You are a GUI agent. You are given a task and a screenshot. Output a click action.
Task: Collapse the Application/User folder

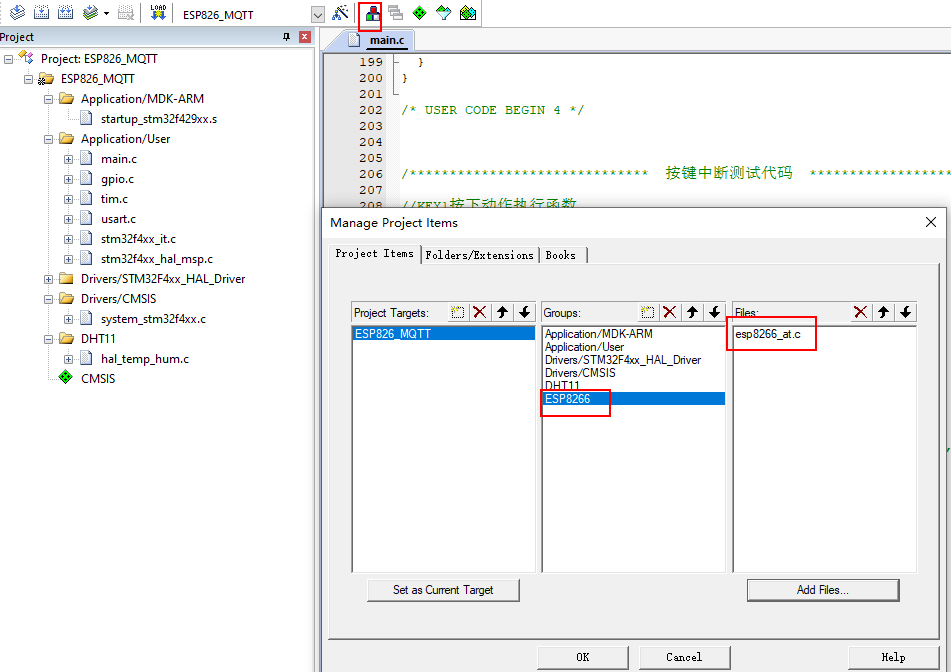coord(49,139)
